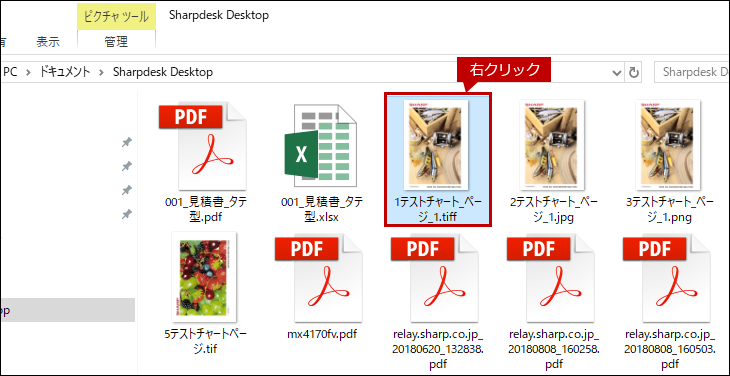Viewport: 730px width, 376px height.
Task: Select the mx4170fv.pdf file icon
Action: point(319,279)
